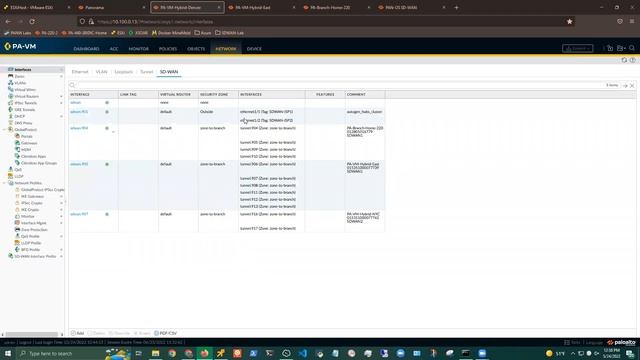The image size is (640, 360).
Task: Open QoS in the sidebar
Action: point(18,169)
